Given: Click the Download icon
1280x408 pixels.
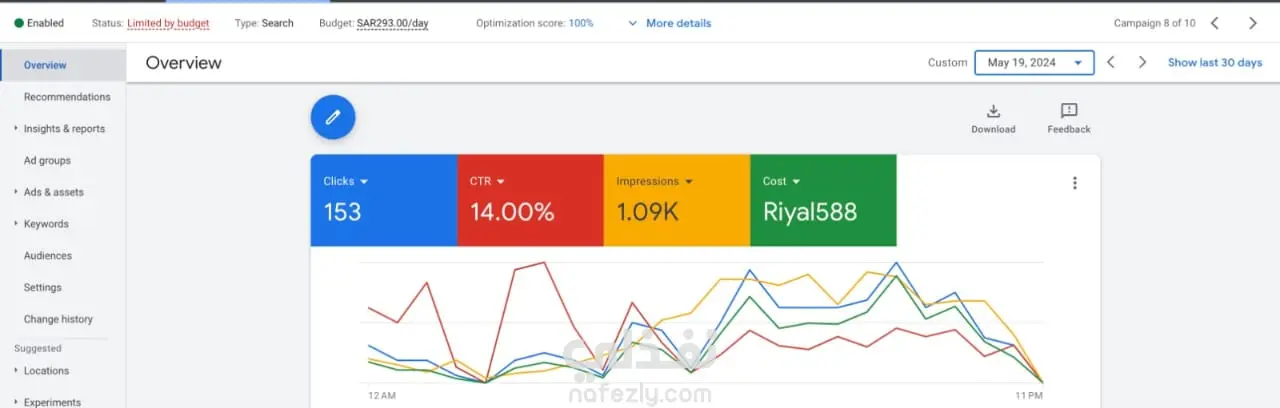Looking at the screenshot, I should click(993, 111).
